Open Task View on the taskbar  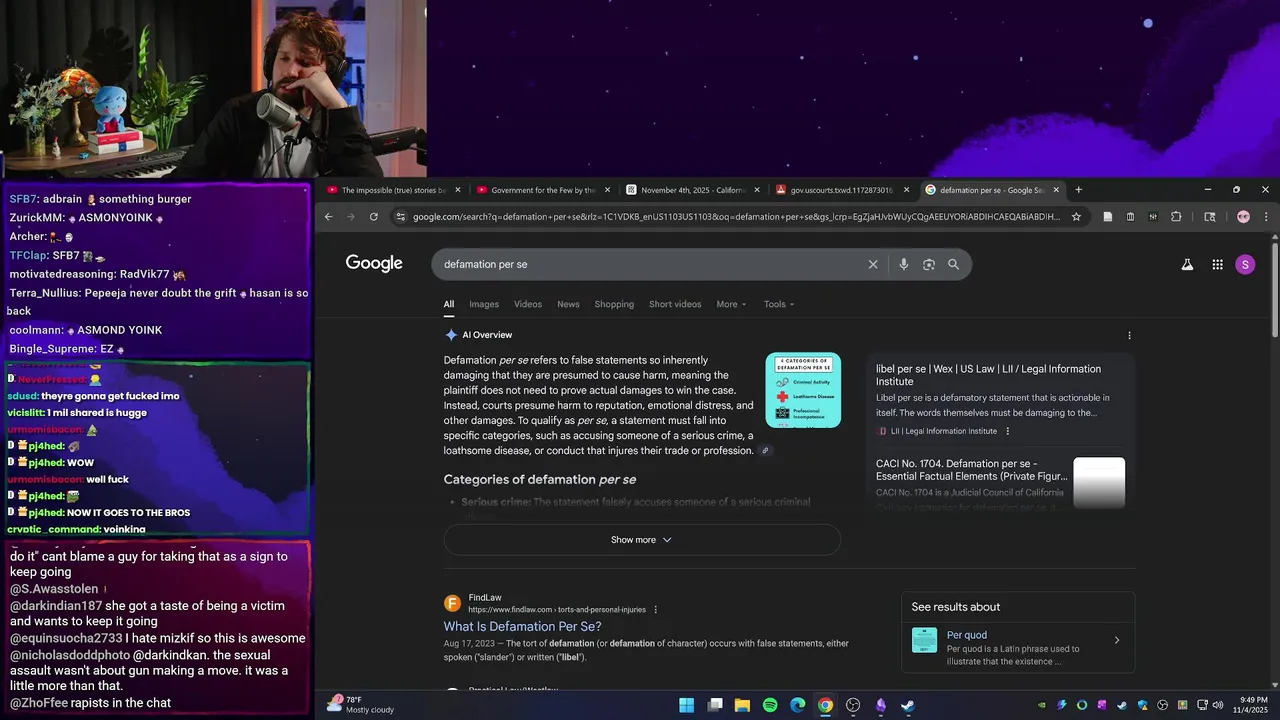click(715, 705)
